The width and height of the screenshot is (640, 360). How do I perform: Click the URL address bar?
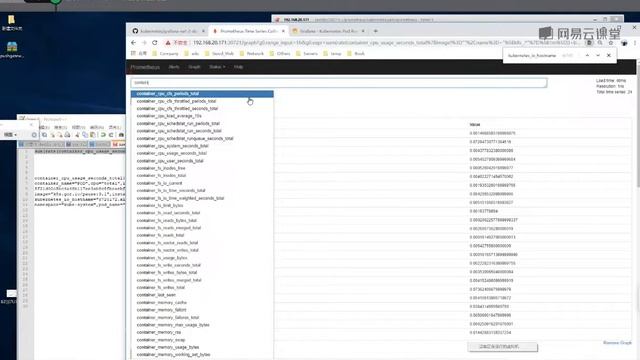click(386, 43)
